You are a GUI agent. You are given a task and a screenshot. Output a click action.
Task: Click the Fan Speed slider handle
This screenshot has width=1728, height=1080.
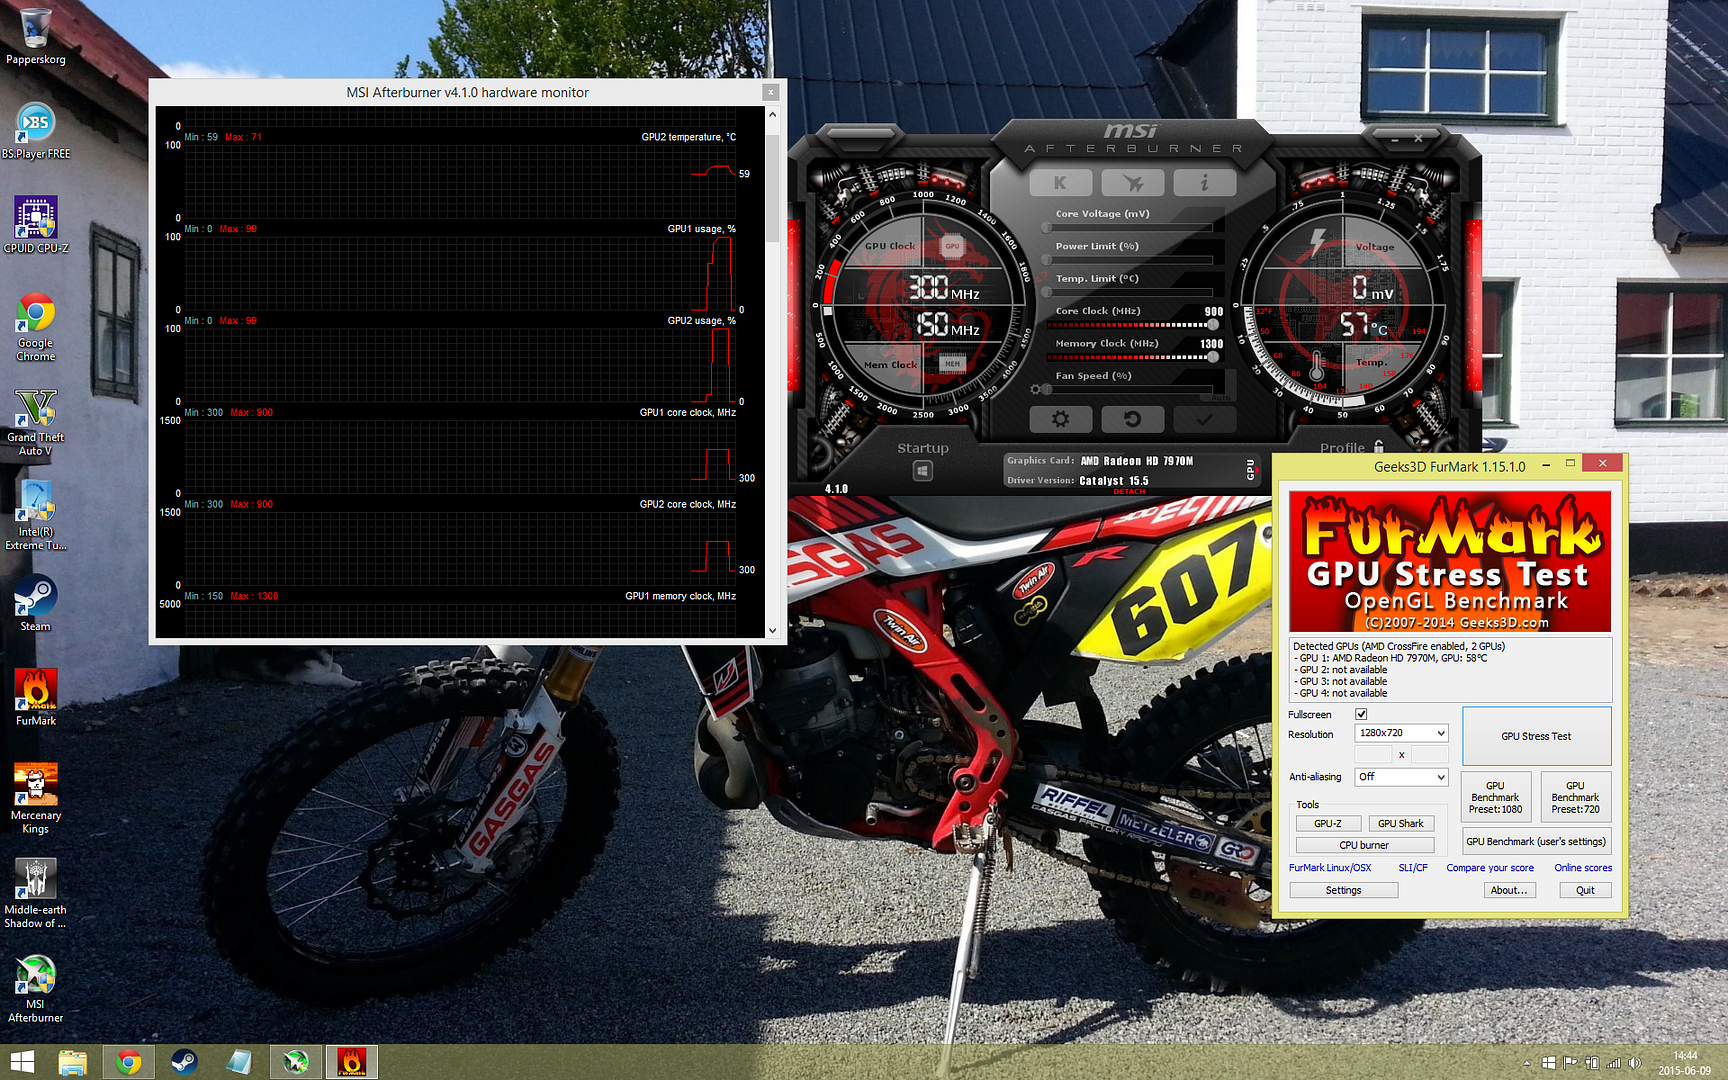[1047, 389]
